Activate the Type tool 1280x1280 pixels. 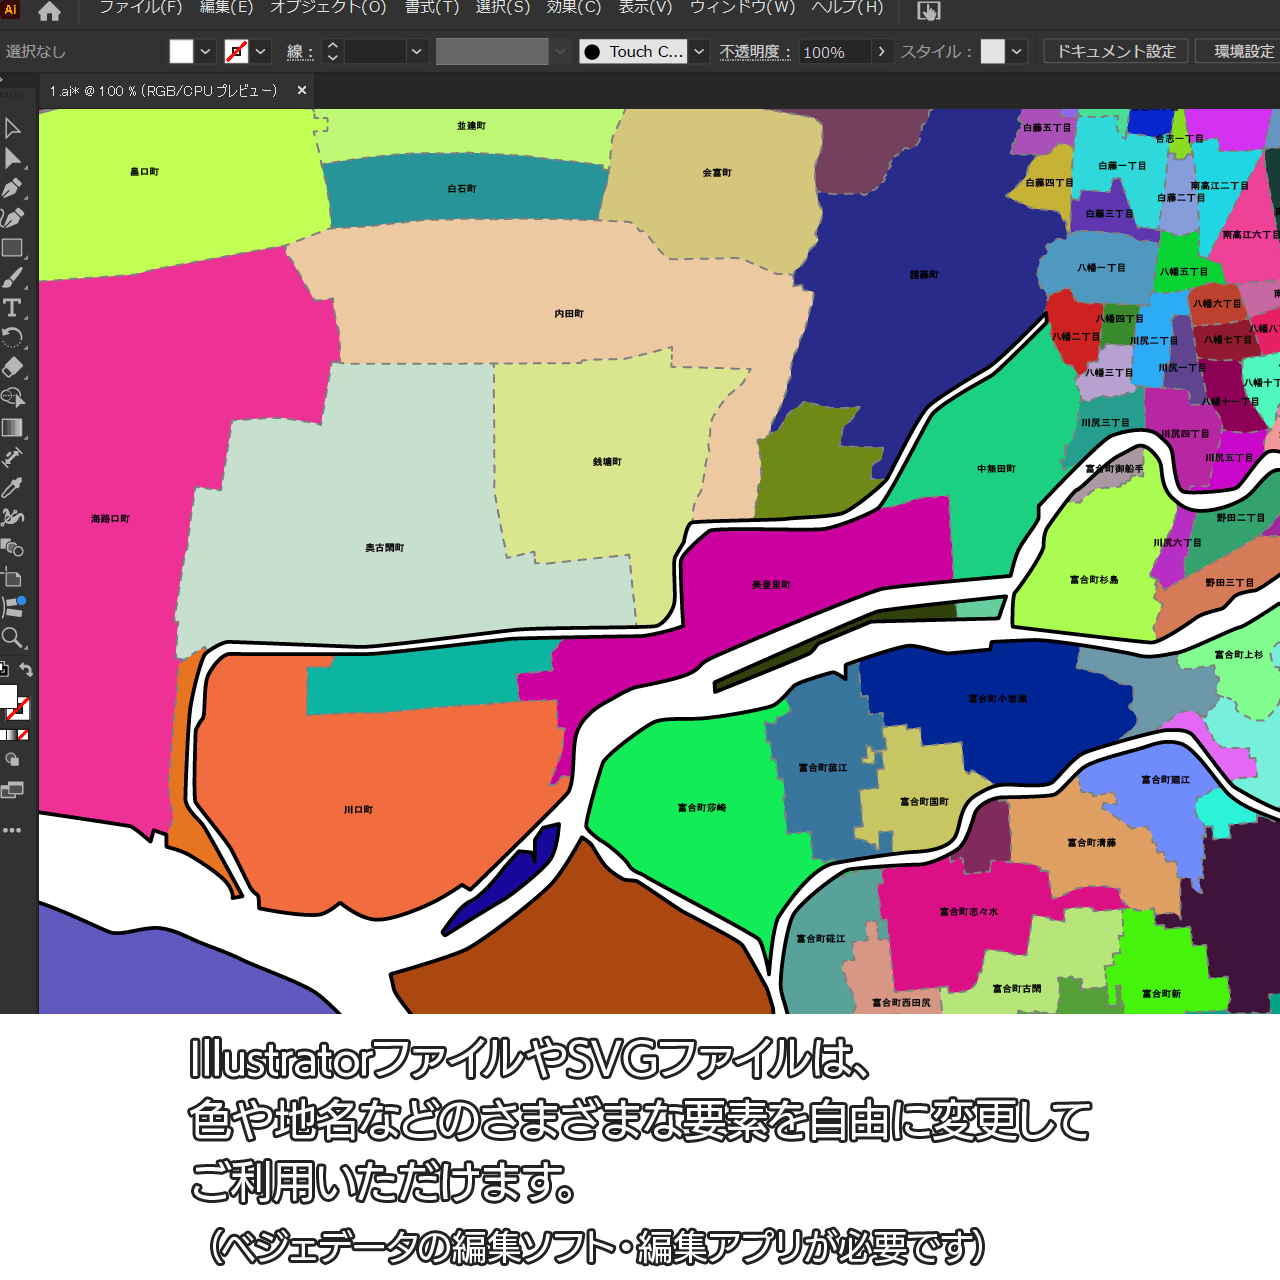pos(12,308)
